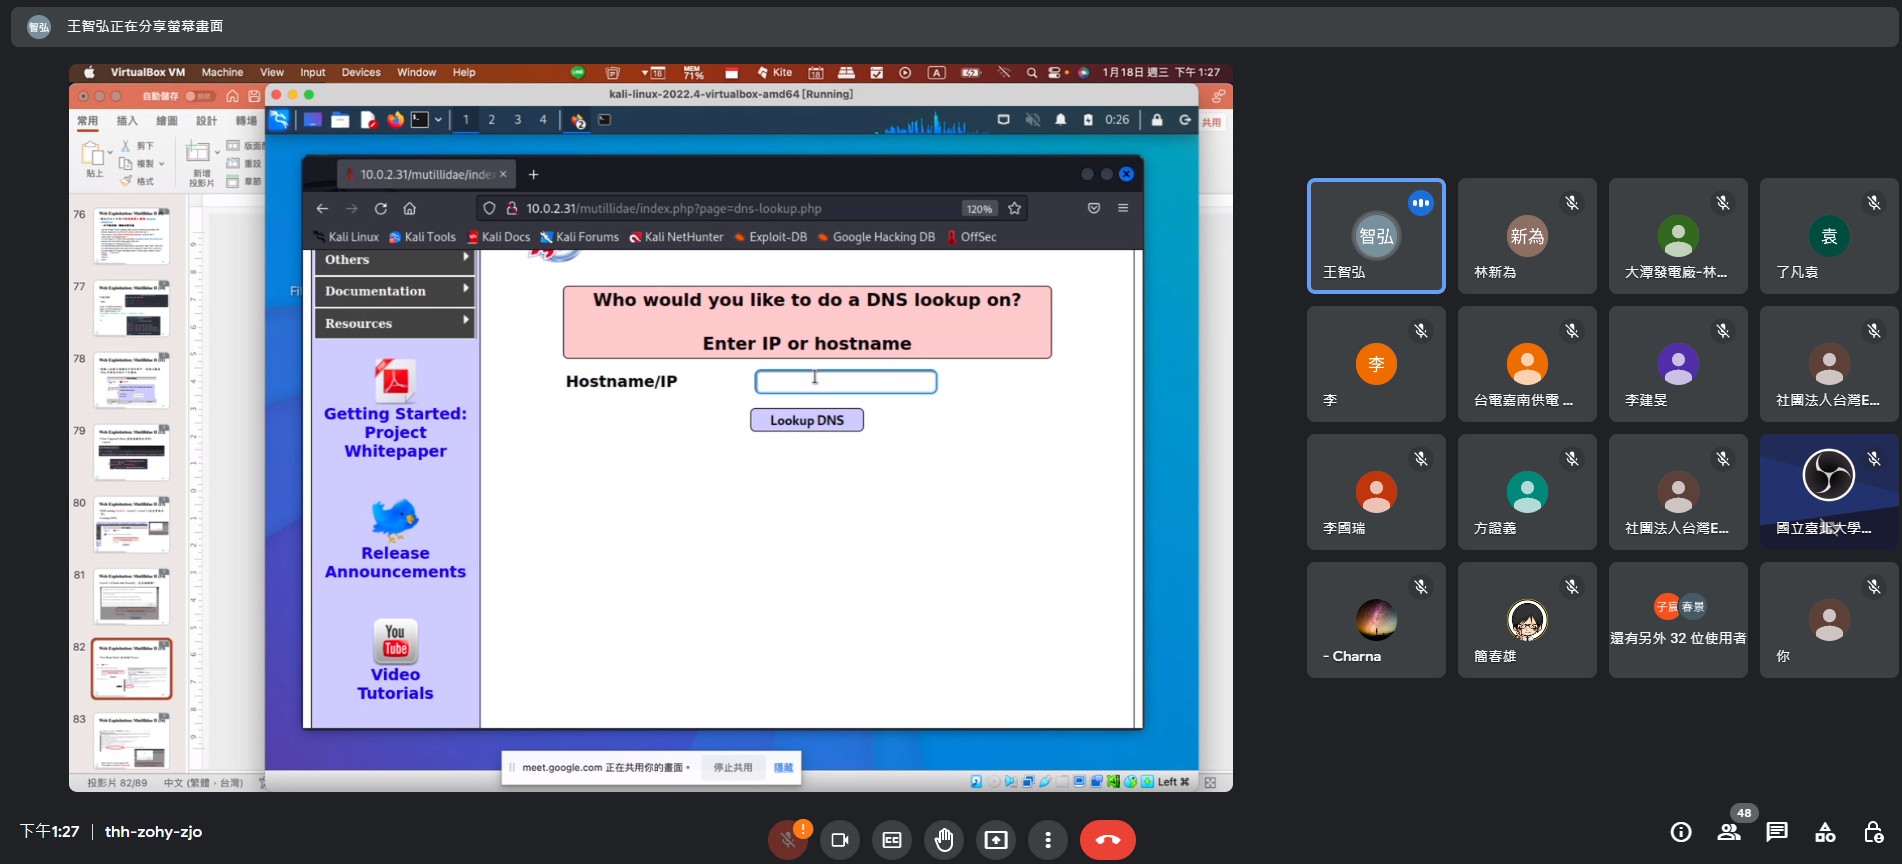The image size is (1902, 864).
Task: Expand the Resources sidebar menu
Action: [x=395, y=323]
